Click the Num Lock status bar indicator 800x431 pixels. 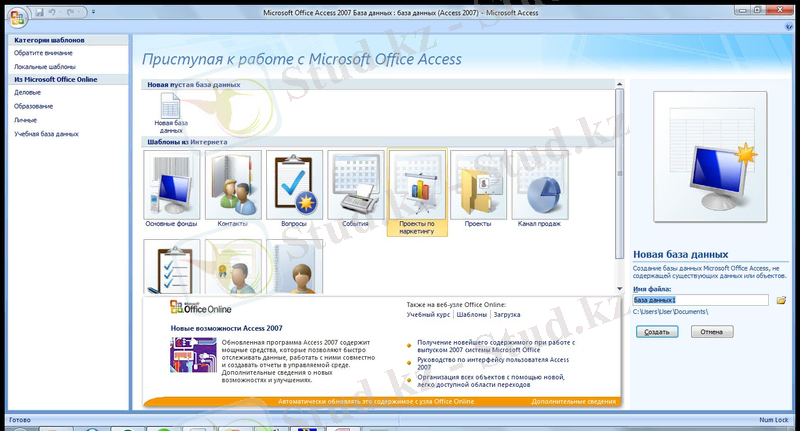click(x=773, y=420)
